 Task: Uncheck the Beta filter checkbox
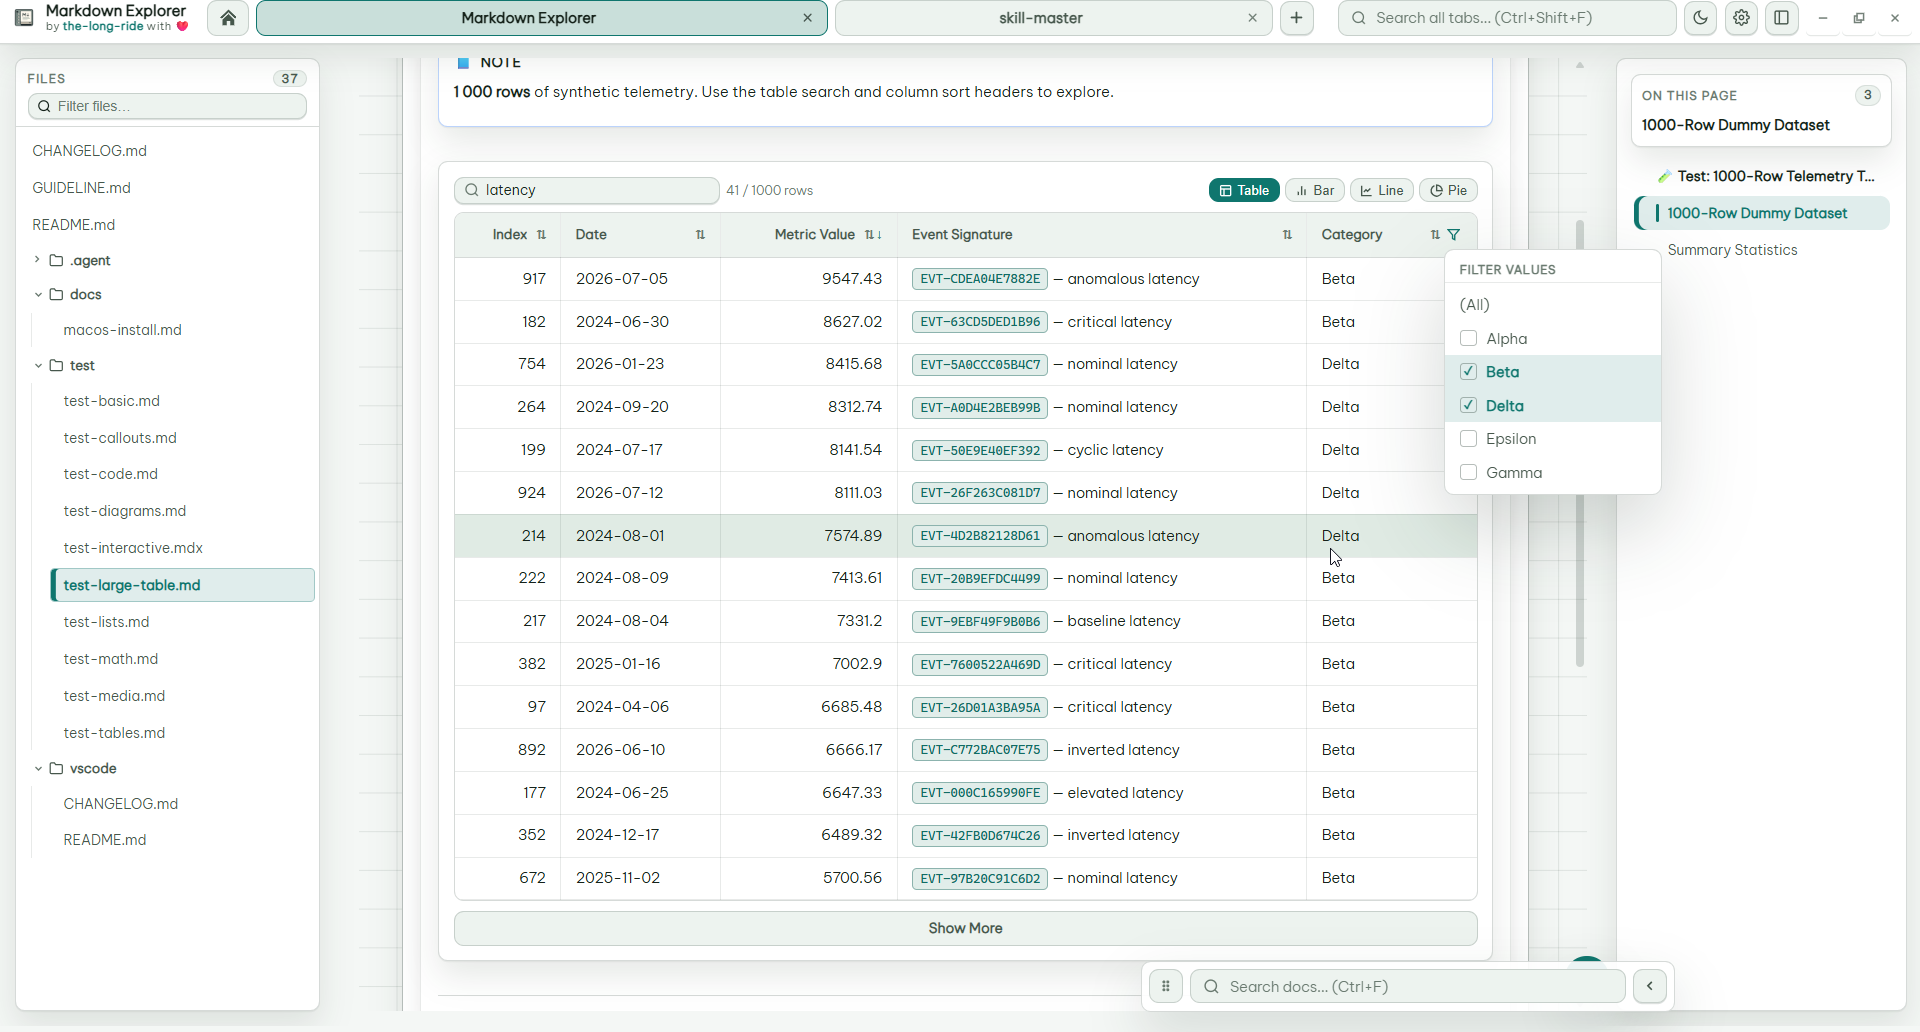[x=1469, y=372]
